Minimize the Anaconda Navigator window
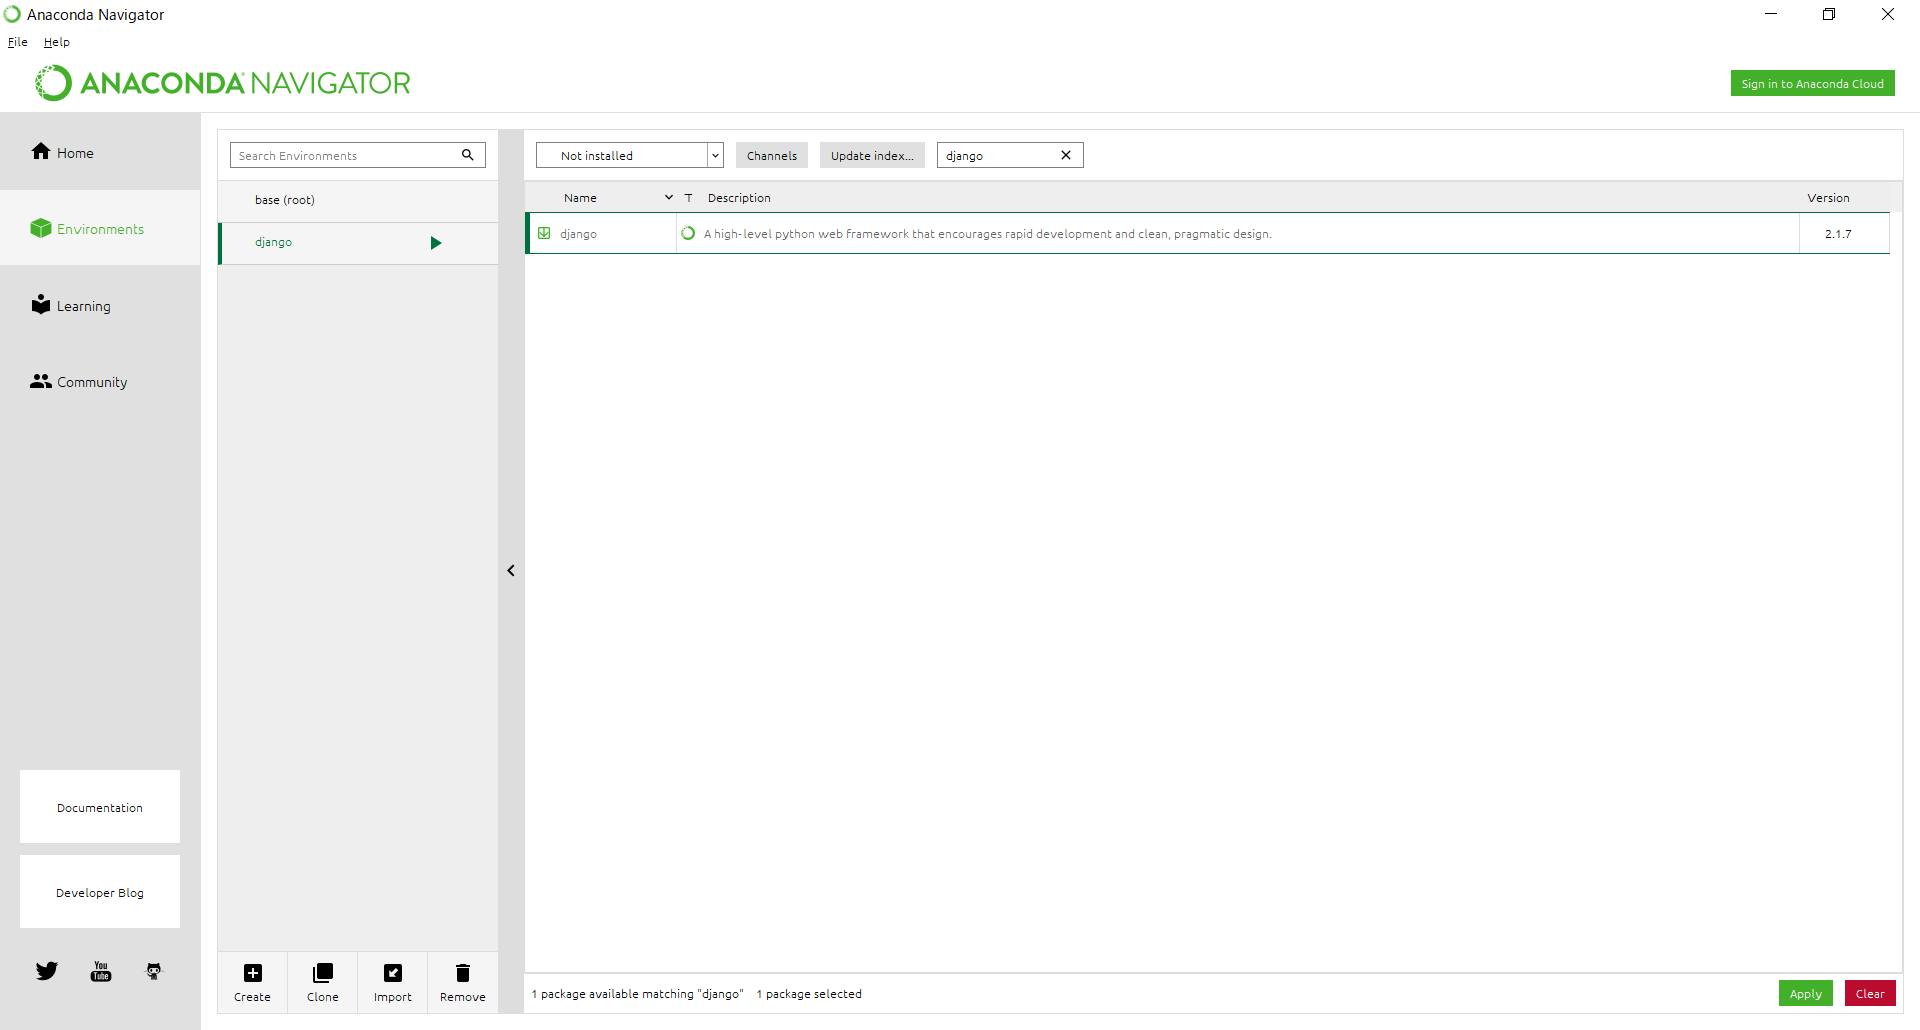This screenshot has height=1030, width=1920. tap(1771, 14)
